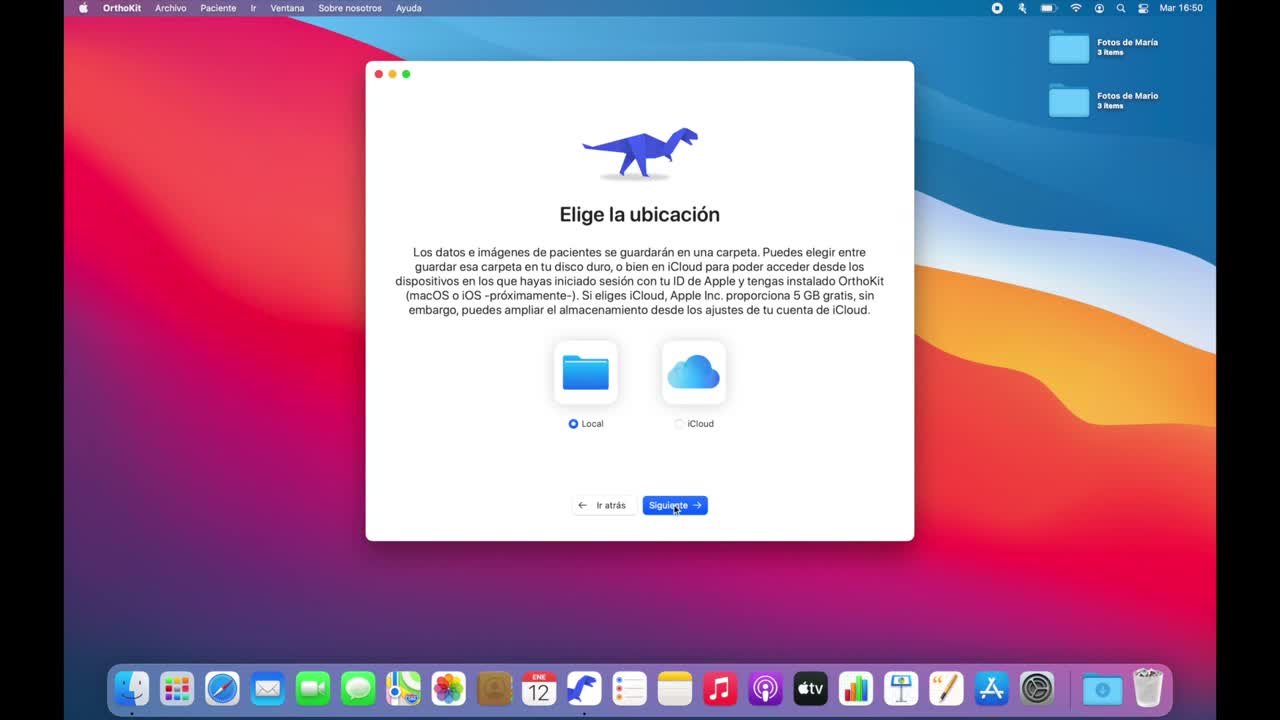Screen dimensions: 1280x720
Task: Open Contacts from the dock
Action: point(494,689)
